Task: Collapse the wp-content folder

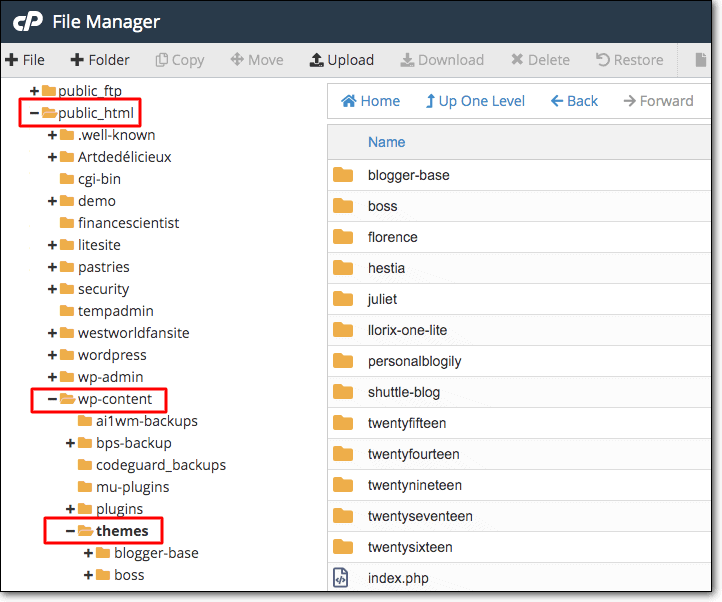Action: tap(52, 399)
